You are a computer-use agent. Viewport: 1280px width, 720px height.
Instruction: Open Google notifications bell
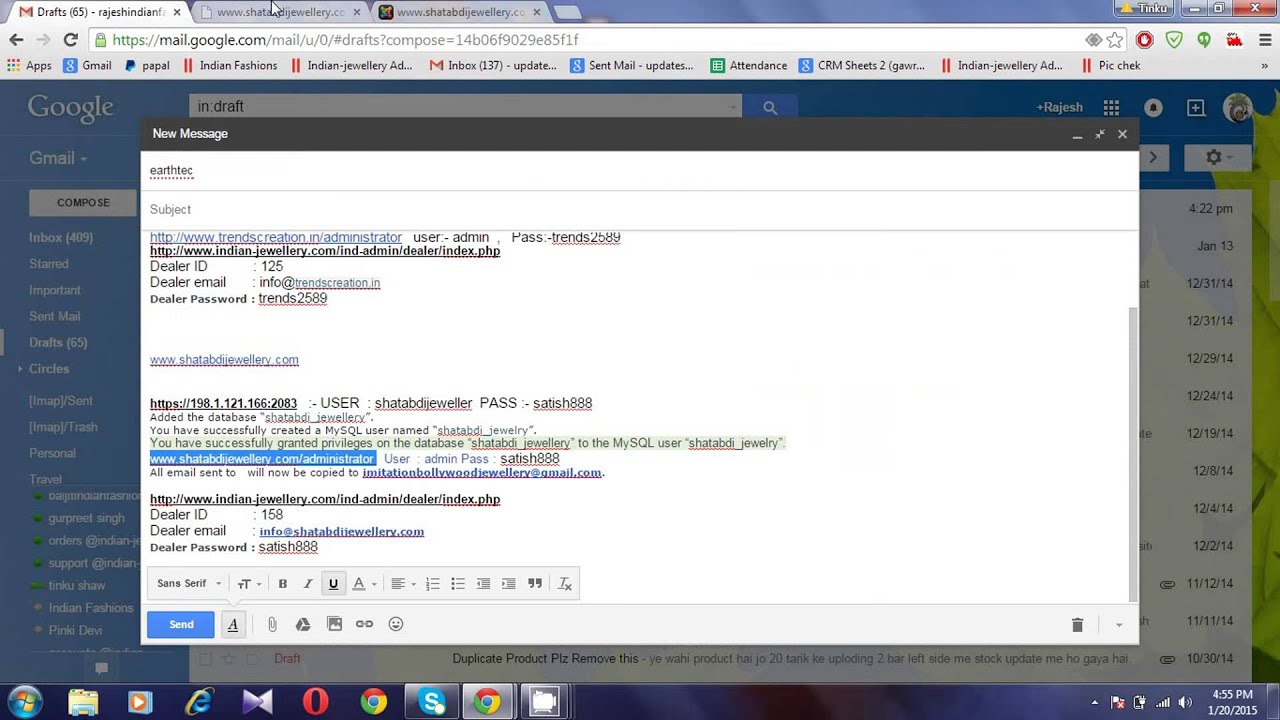[1153, 108]
